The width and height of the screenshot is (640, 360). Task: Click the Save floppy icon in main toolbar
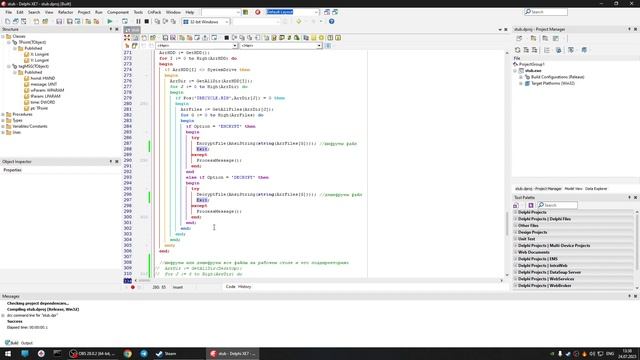[x=59, y=21]
